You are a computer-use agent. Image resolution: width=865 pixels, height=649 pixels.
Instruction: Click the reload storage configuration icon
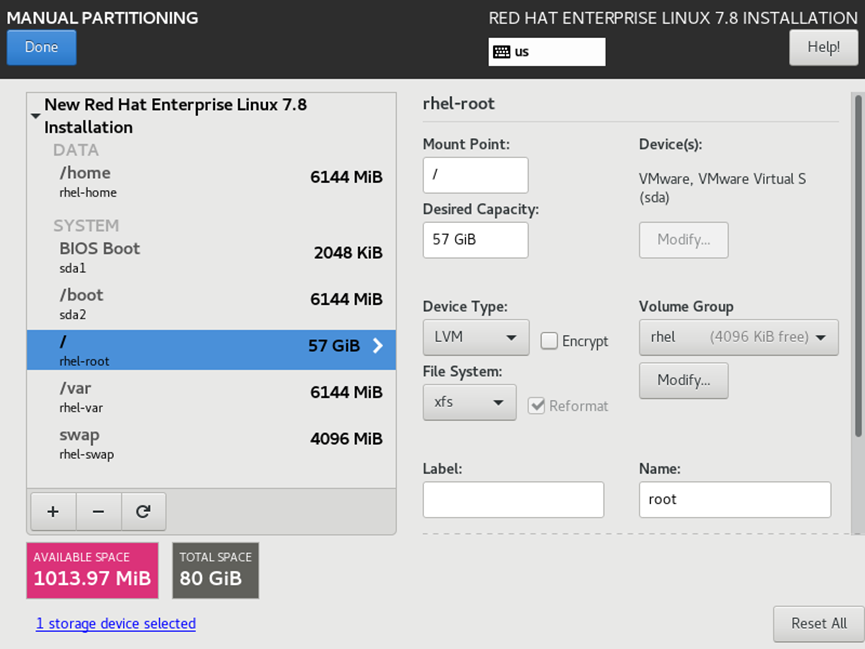143,511
